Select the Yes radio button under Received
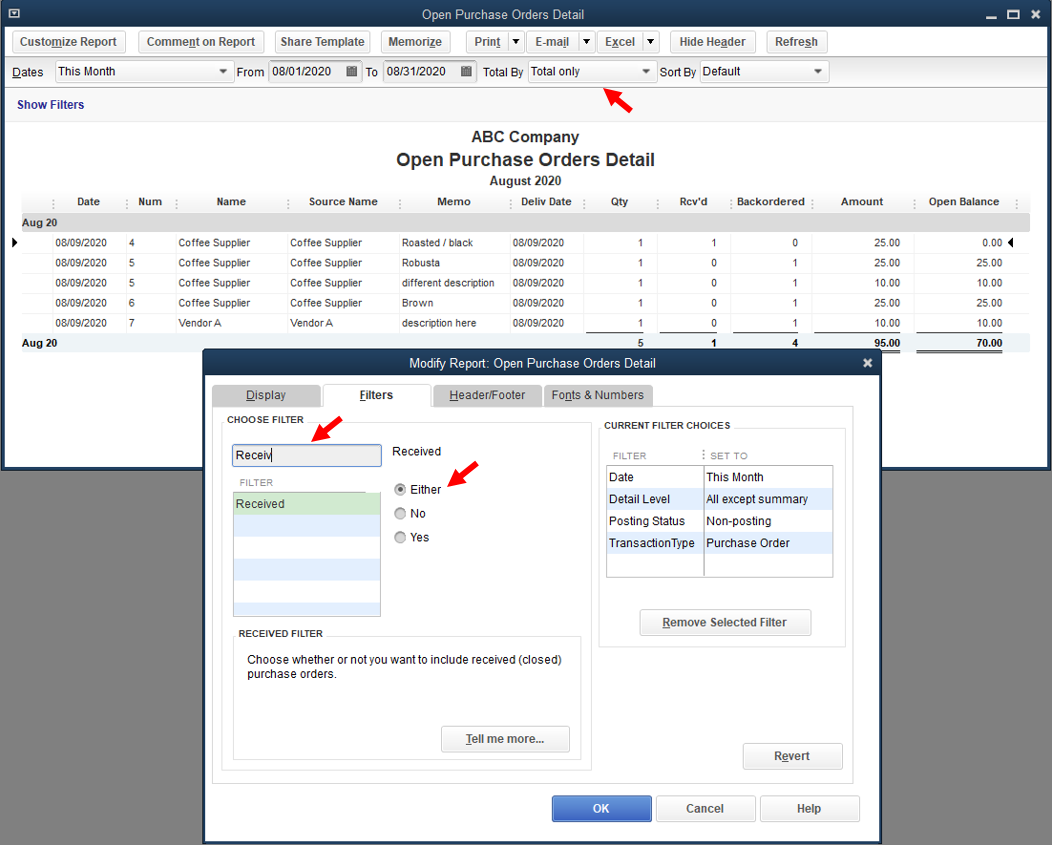The image size is (1052, 845). coord(399,537)
